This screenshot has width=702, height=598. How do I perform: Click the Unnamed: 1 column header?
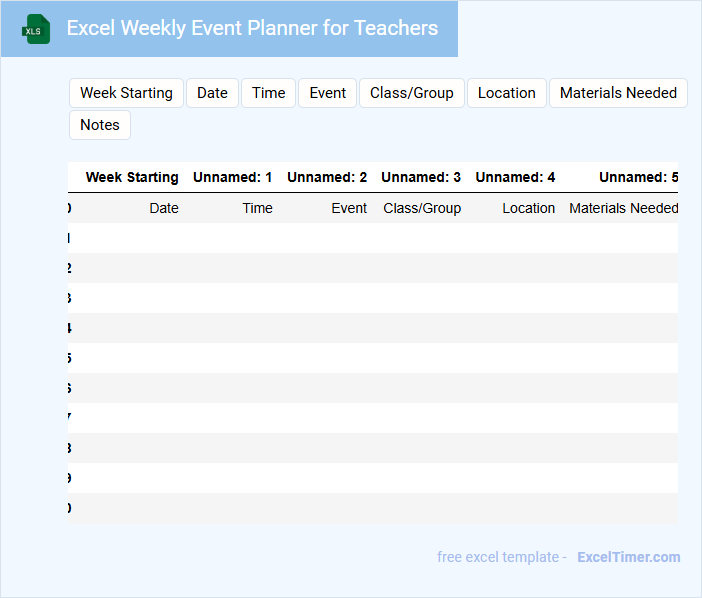pyautogui.click(x=232, y=177)
